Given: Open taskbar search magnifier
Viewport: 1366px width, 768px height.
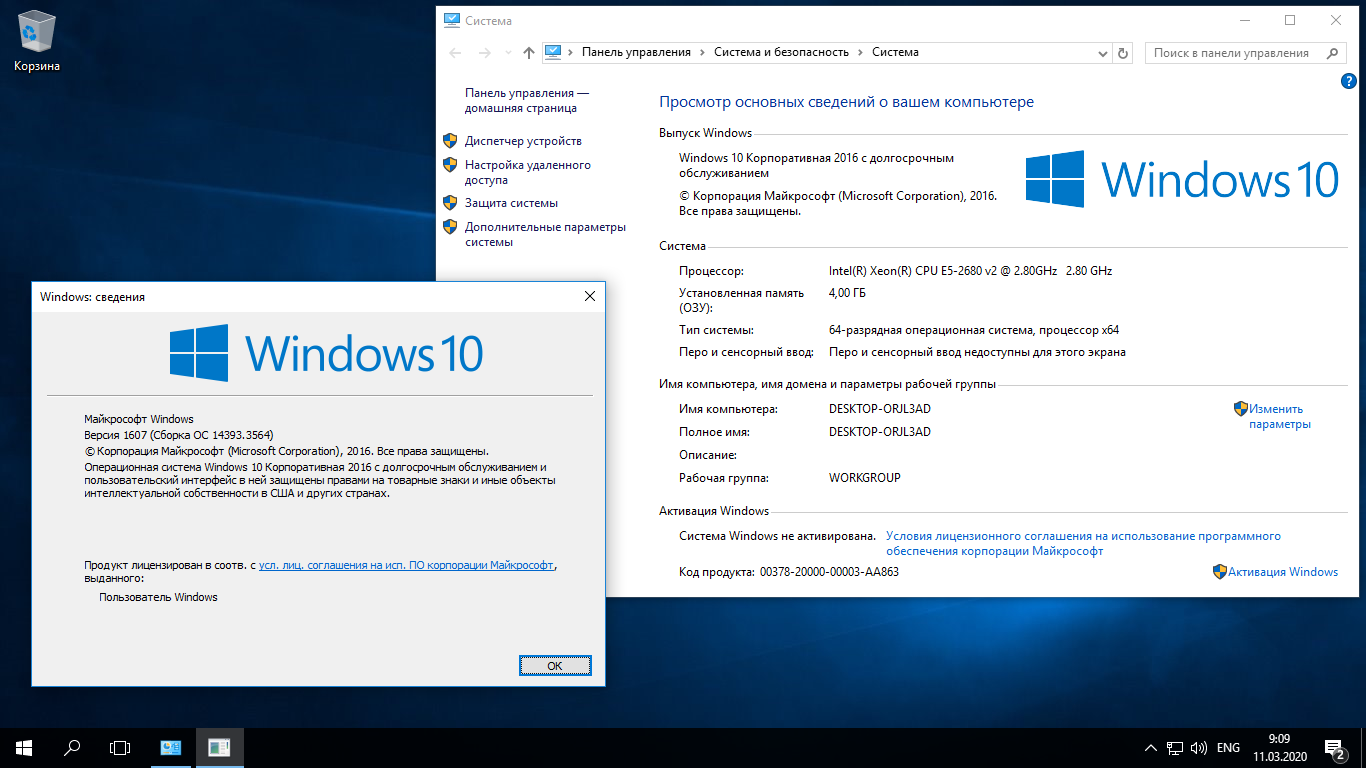Looking at the screenshot, I should point(72,747).
